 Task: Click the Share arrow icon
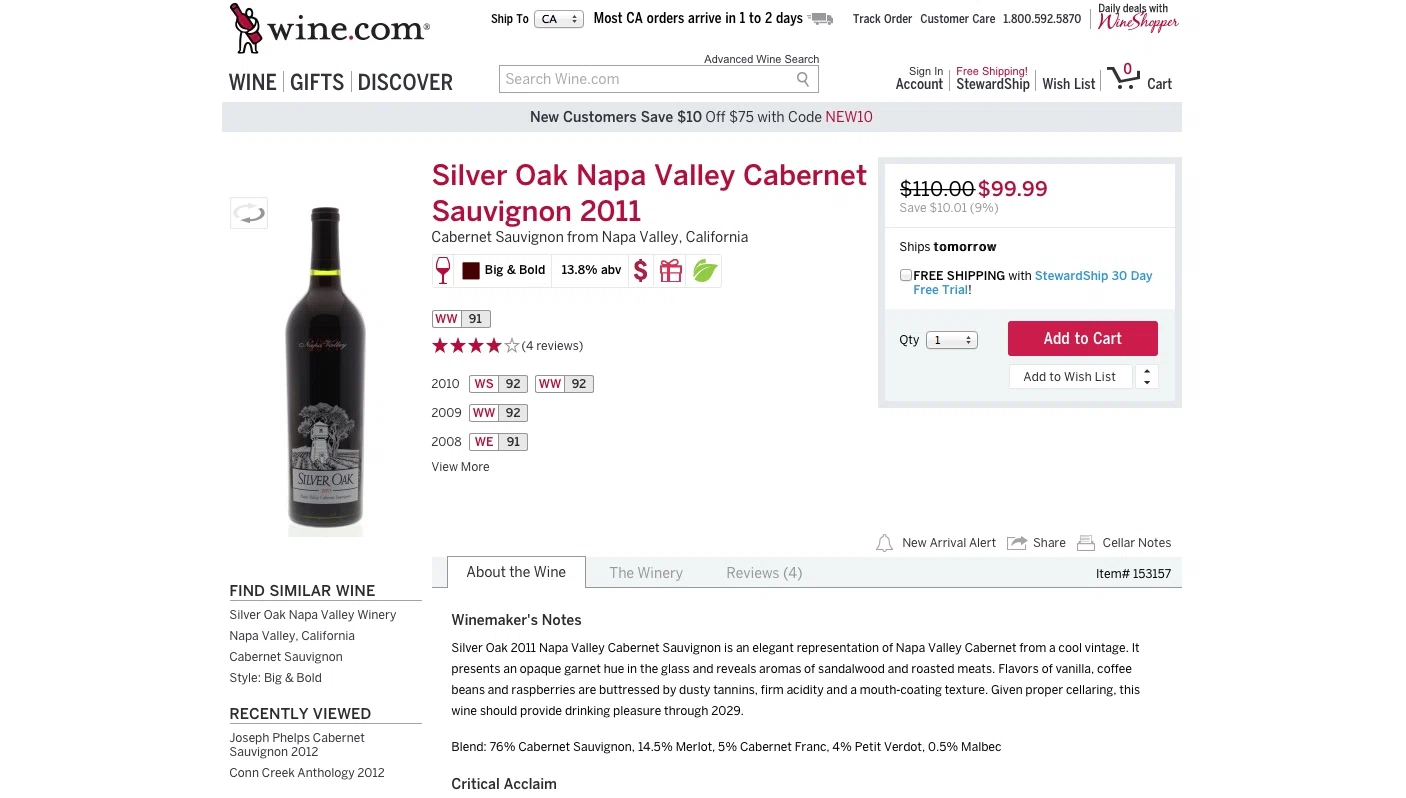tap(1017, 543)
